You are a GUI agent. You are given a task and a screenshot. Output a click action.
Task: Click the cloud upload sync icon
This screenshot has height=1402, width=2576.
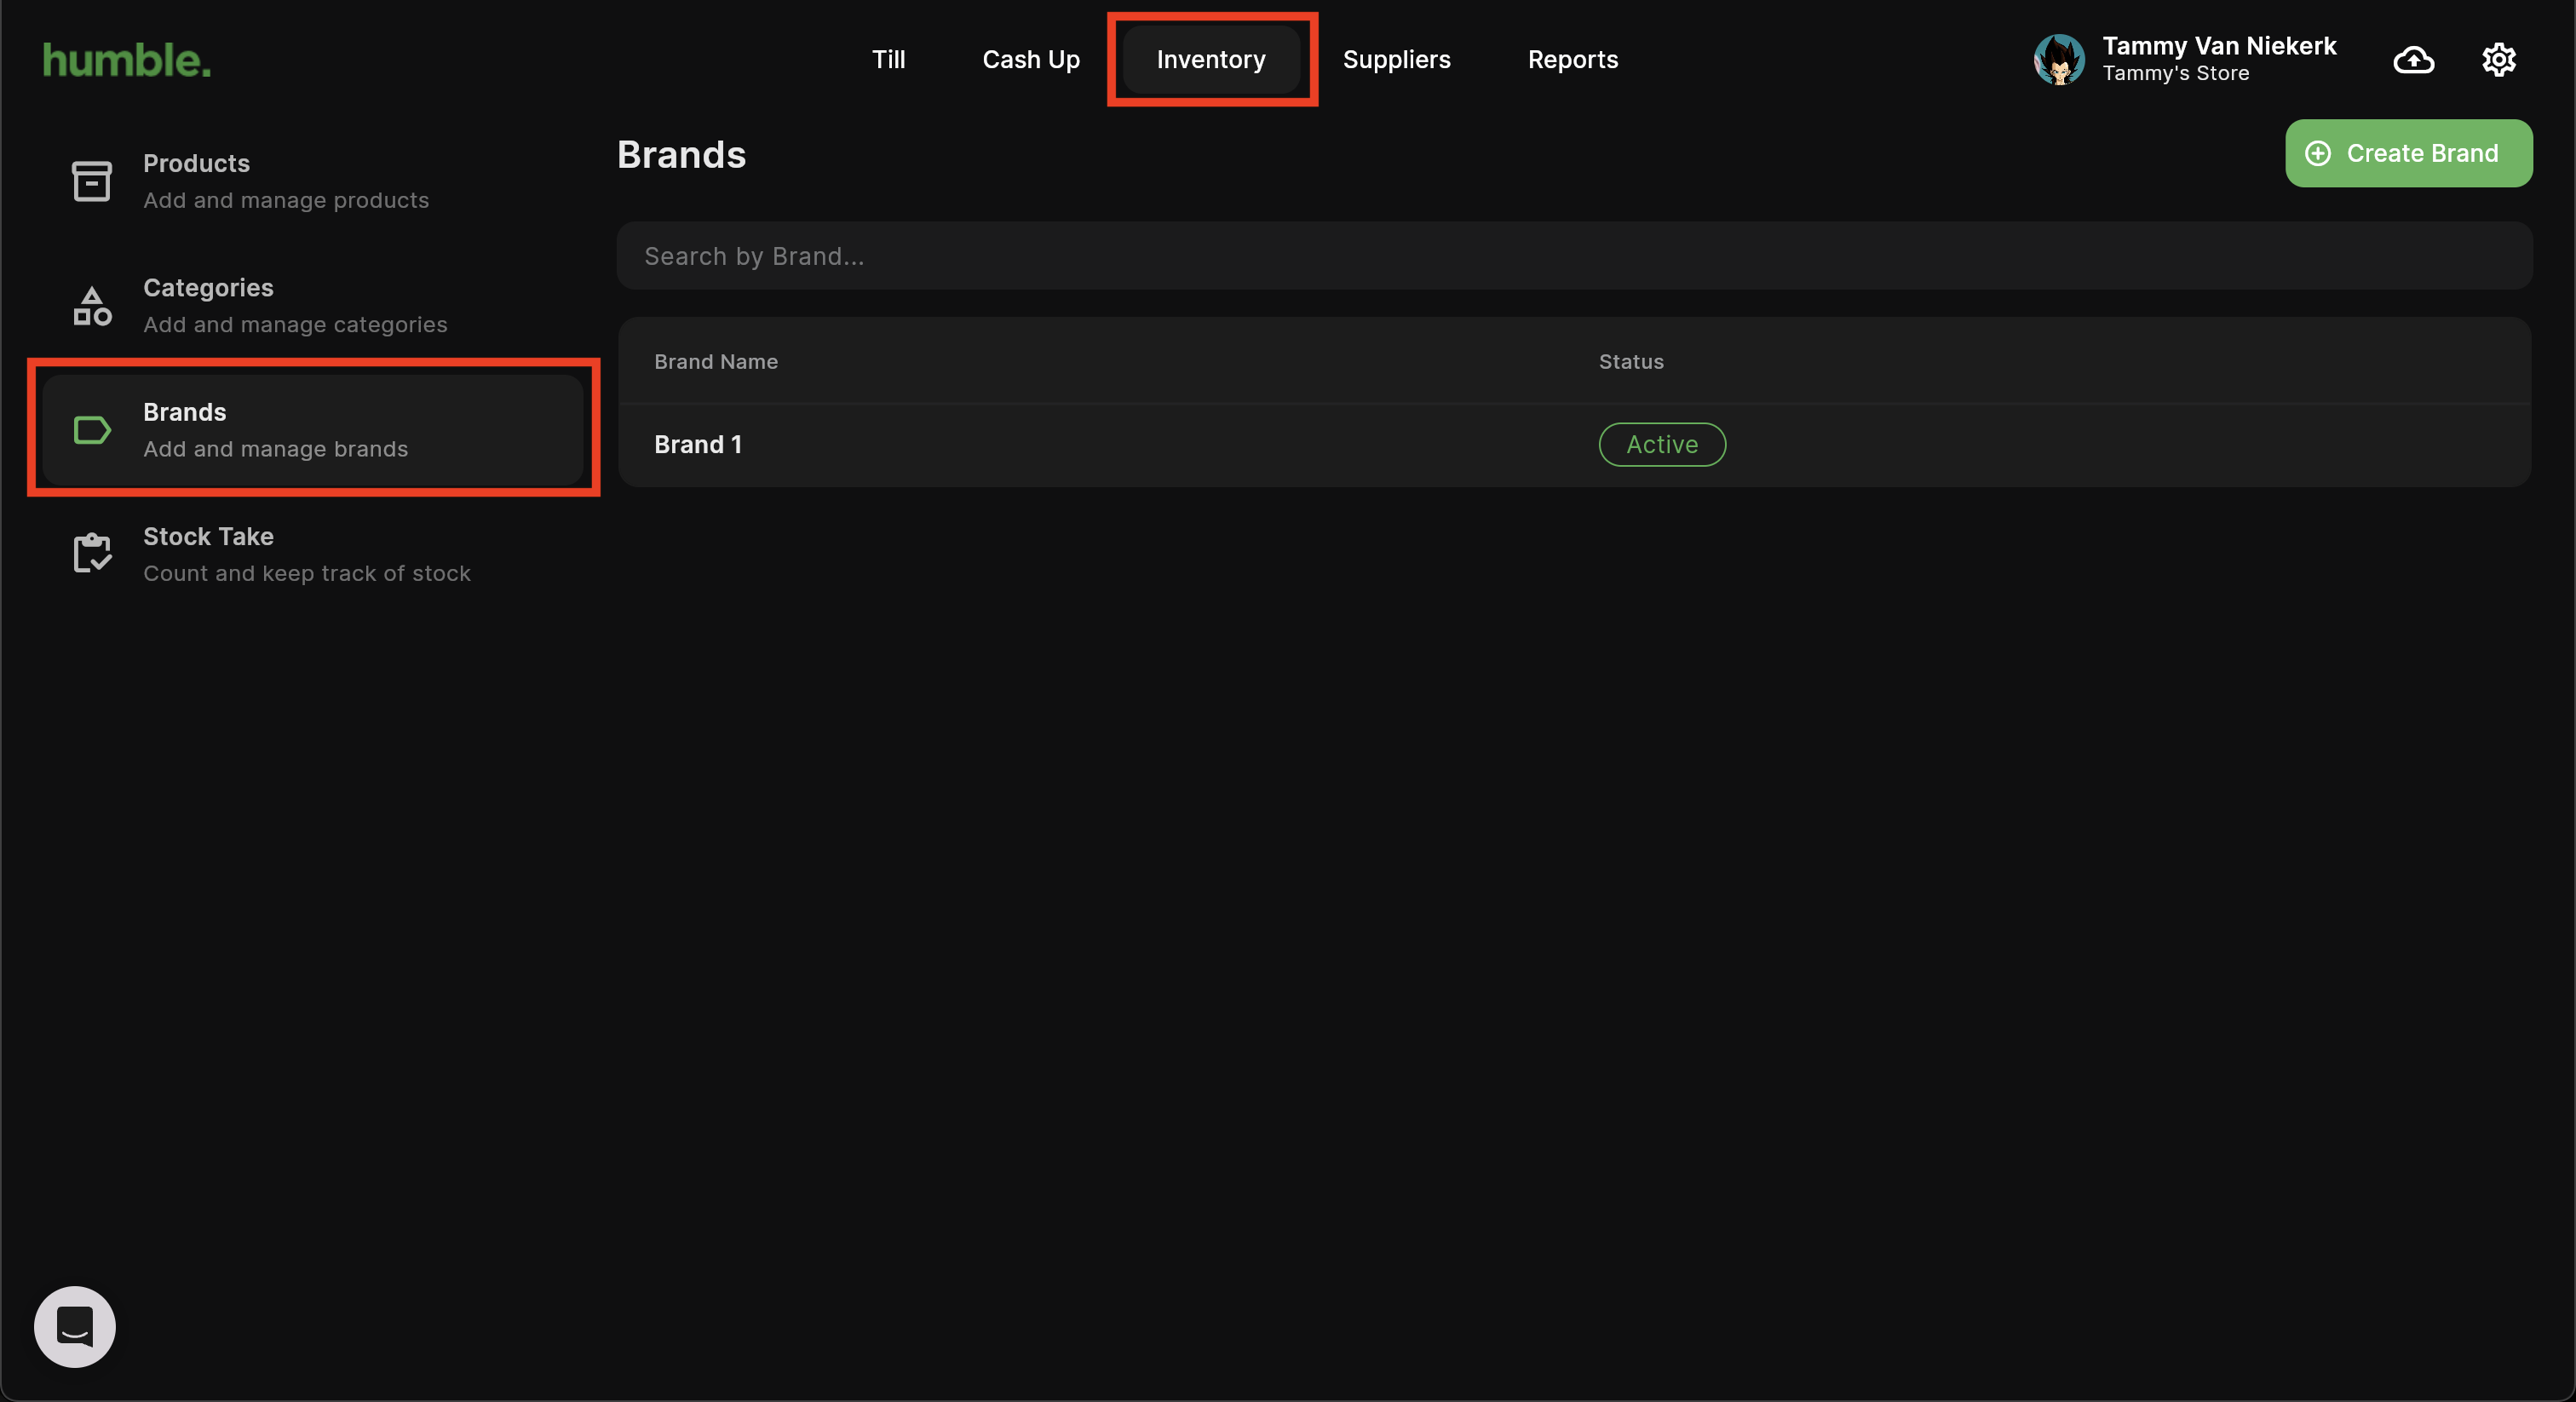2414,60
